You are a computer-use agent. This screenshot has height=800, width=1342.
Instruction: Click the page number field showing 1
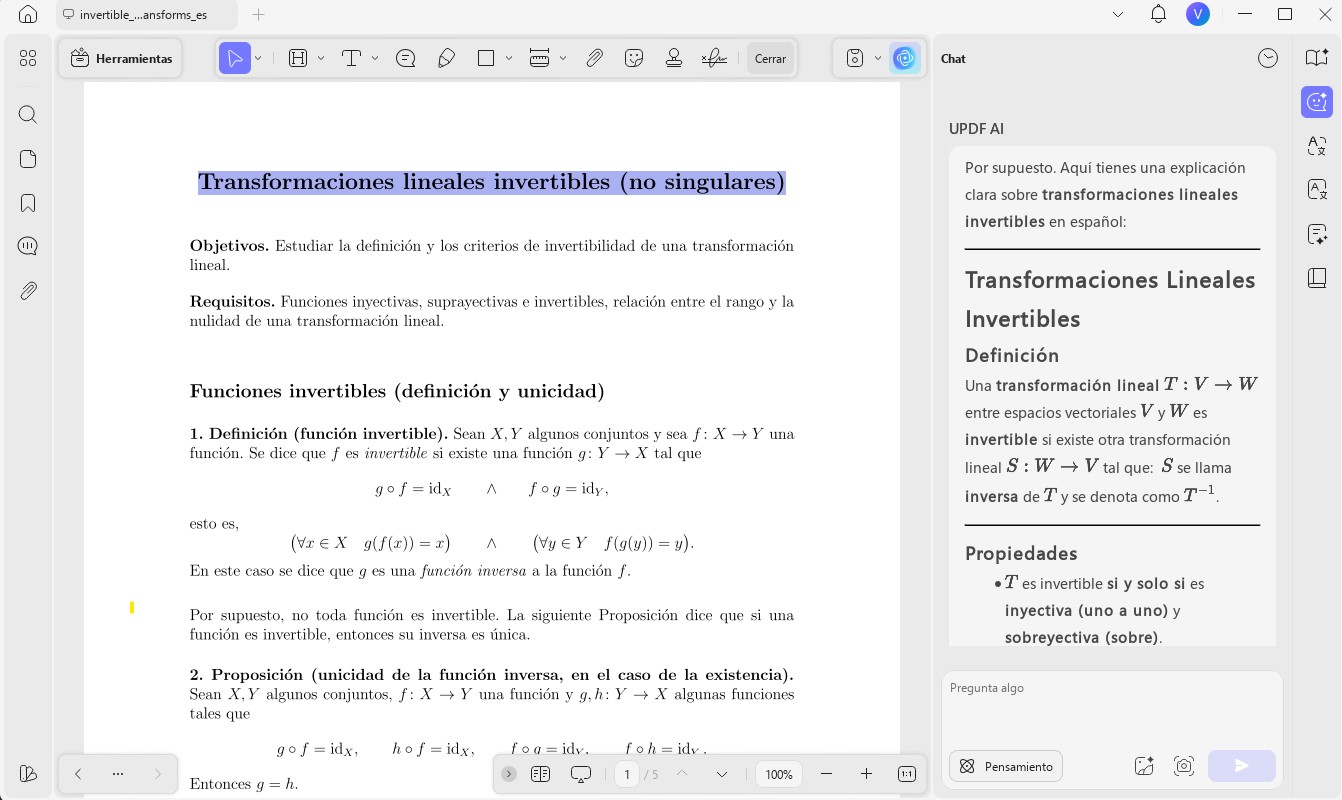point(627,774)
